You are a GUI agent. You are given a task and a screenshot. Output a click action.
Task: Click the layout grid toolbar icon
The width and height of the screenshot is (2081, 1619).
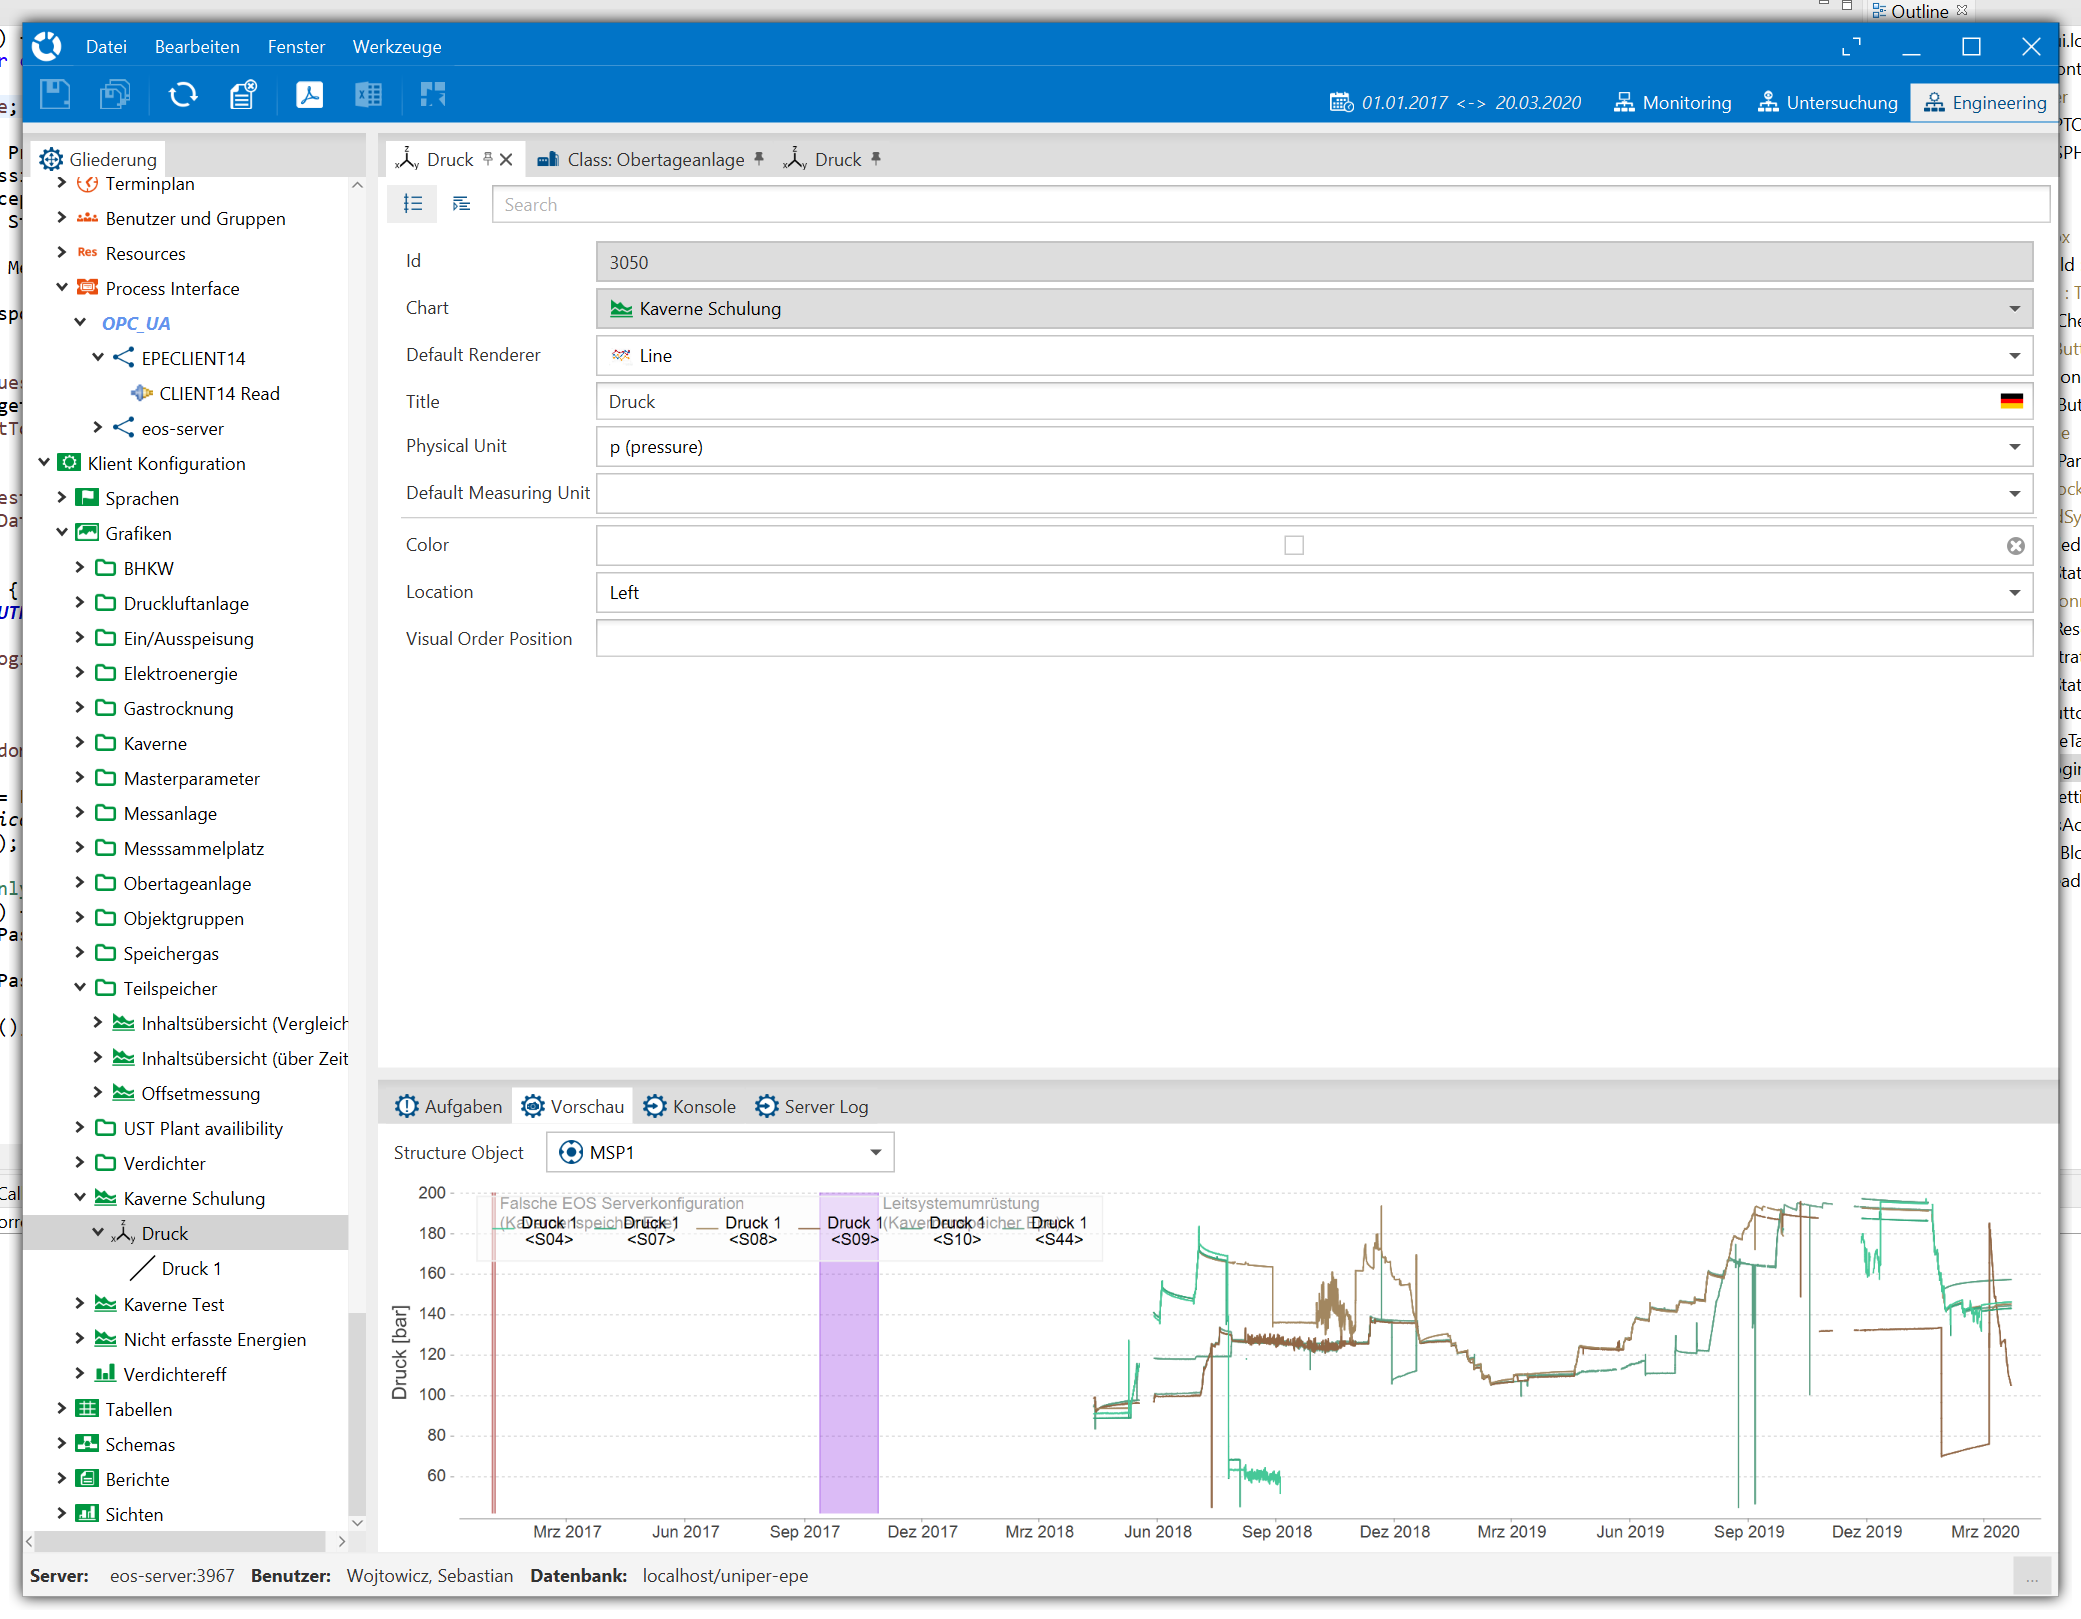(x=433, y=95)
